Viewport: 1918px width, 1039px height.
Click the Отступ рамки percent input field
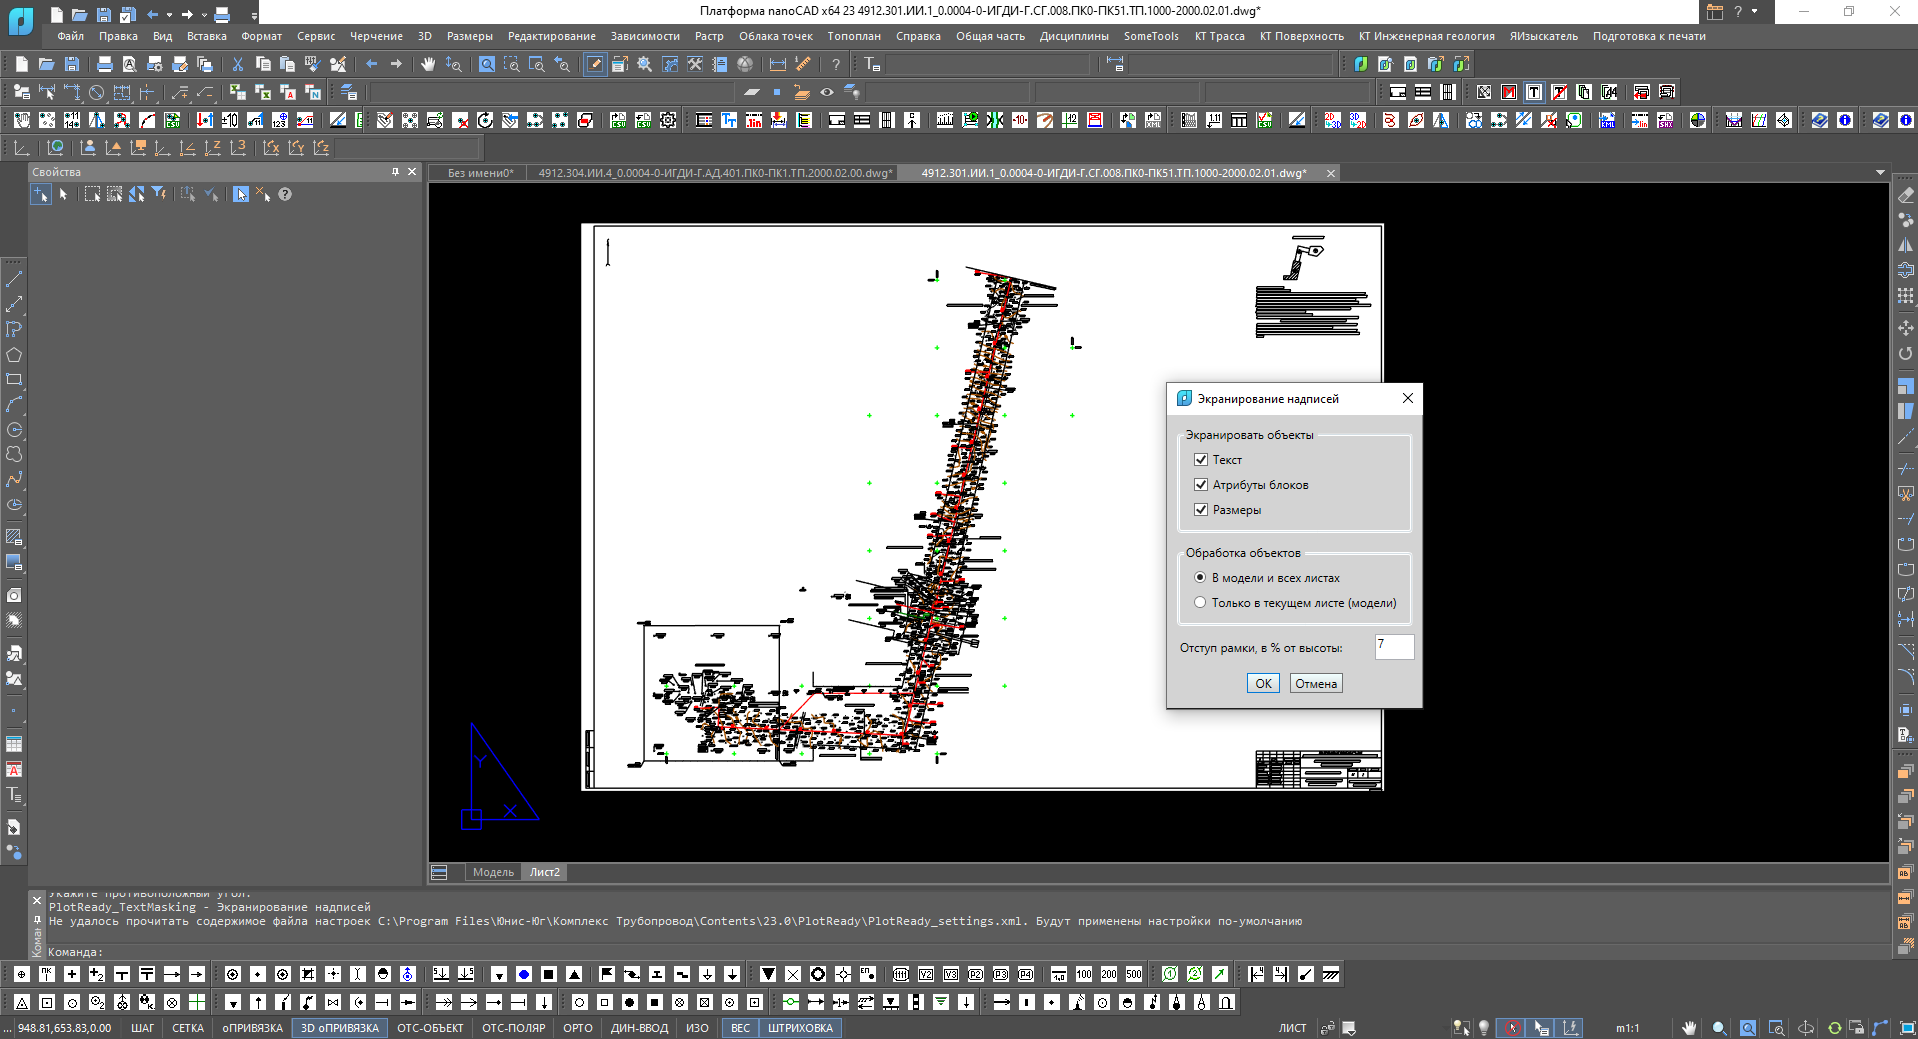(1394, 647)
